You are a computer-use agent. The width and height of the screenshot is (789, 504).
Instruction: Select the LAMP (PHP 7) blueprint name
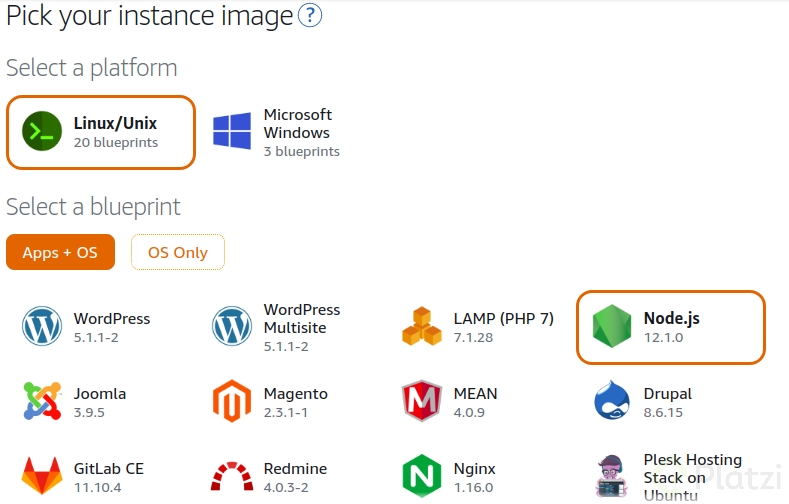click(503, 318)
